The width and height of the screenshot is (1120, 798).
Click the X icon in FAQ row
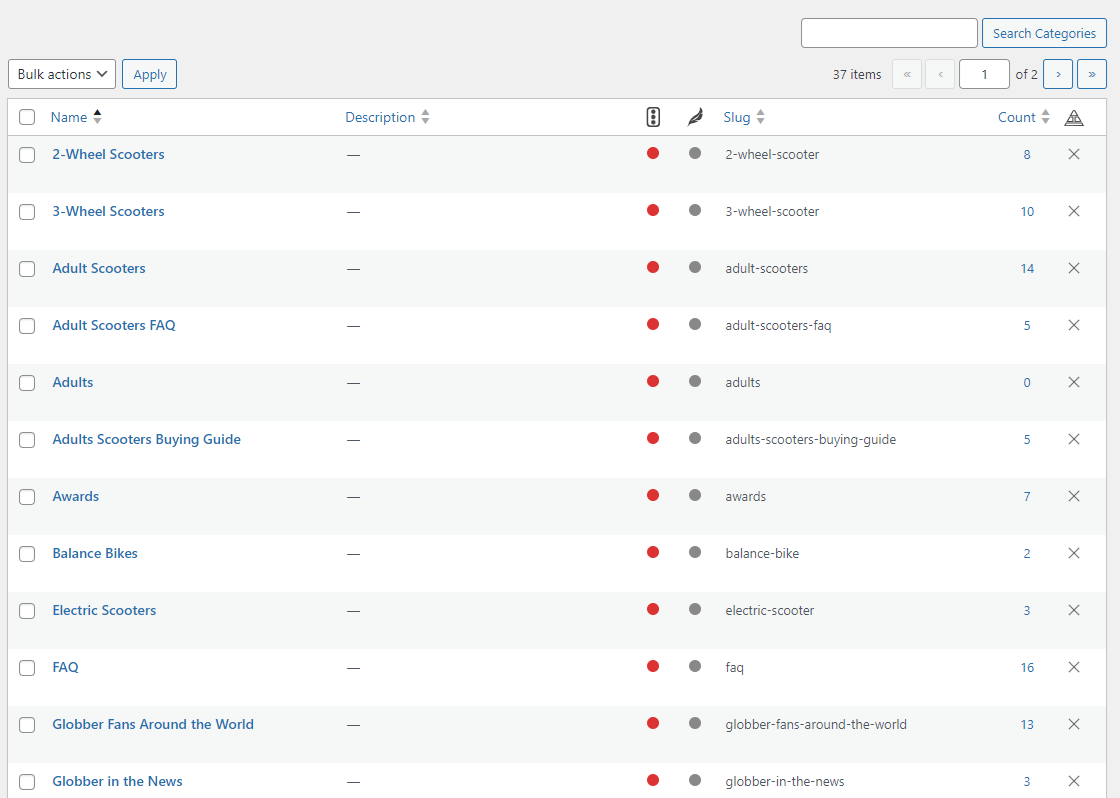pyautogui.click(x=1074, y=667)
